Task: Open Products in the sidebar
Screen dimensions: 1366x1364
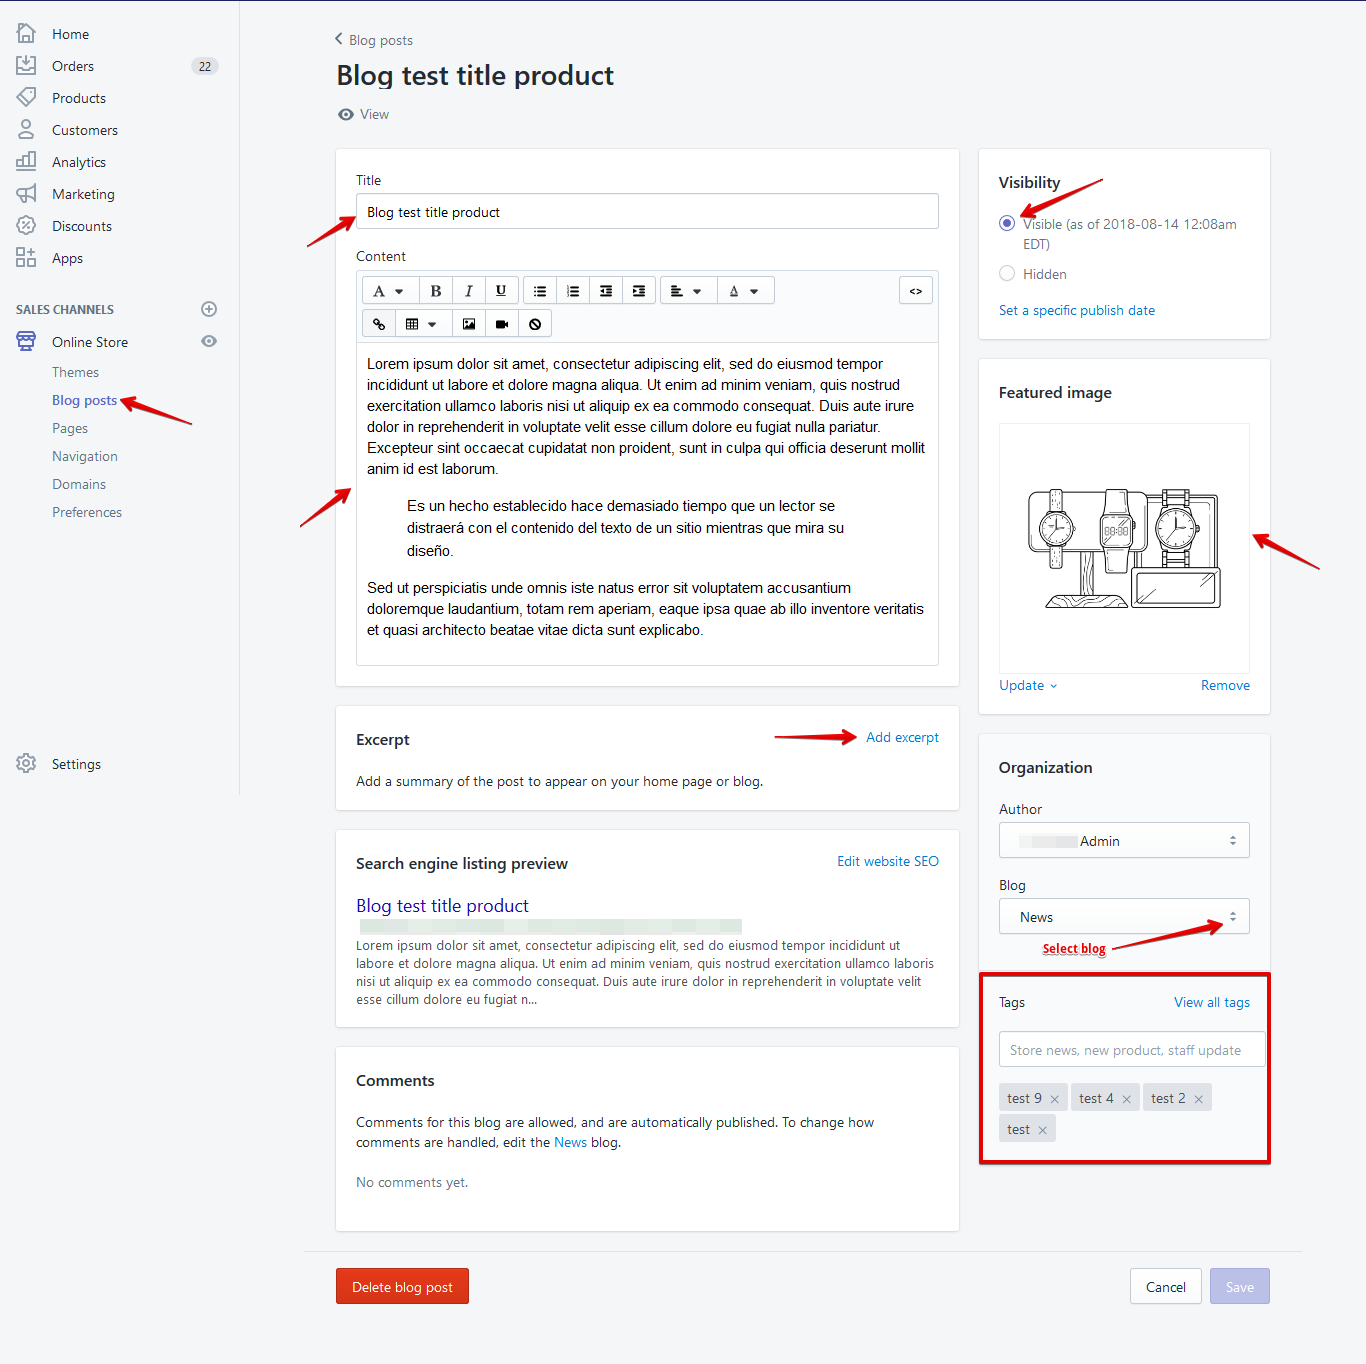Action: (79, 98)
